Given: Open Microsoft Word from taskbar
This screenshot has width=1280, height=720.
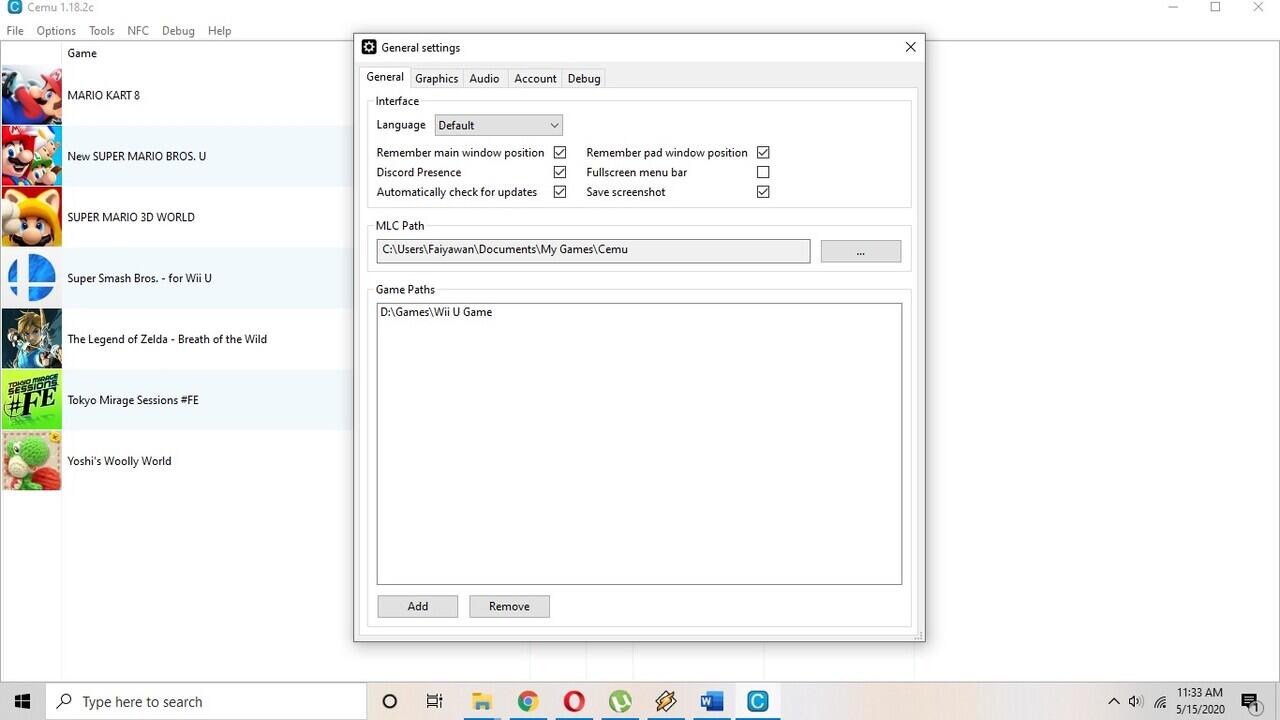Looking at the screenshot, I should pyautogui.click(x=712, y=701).
